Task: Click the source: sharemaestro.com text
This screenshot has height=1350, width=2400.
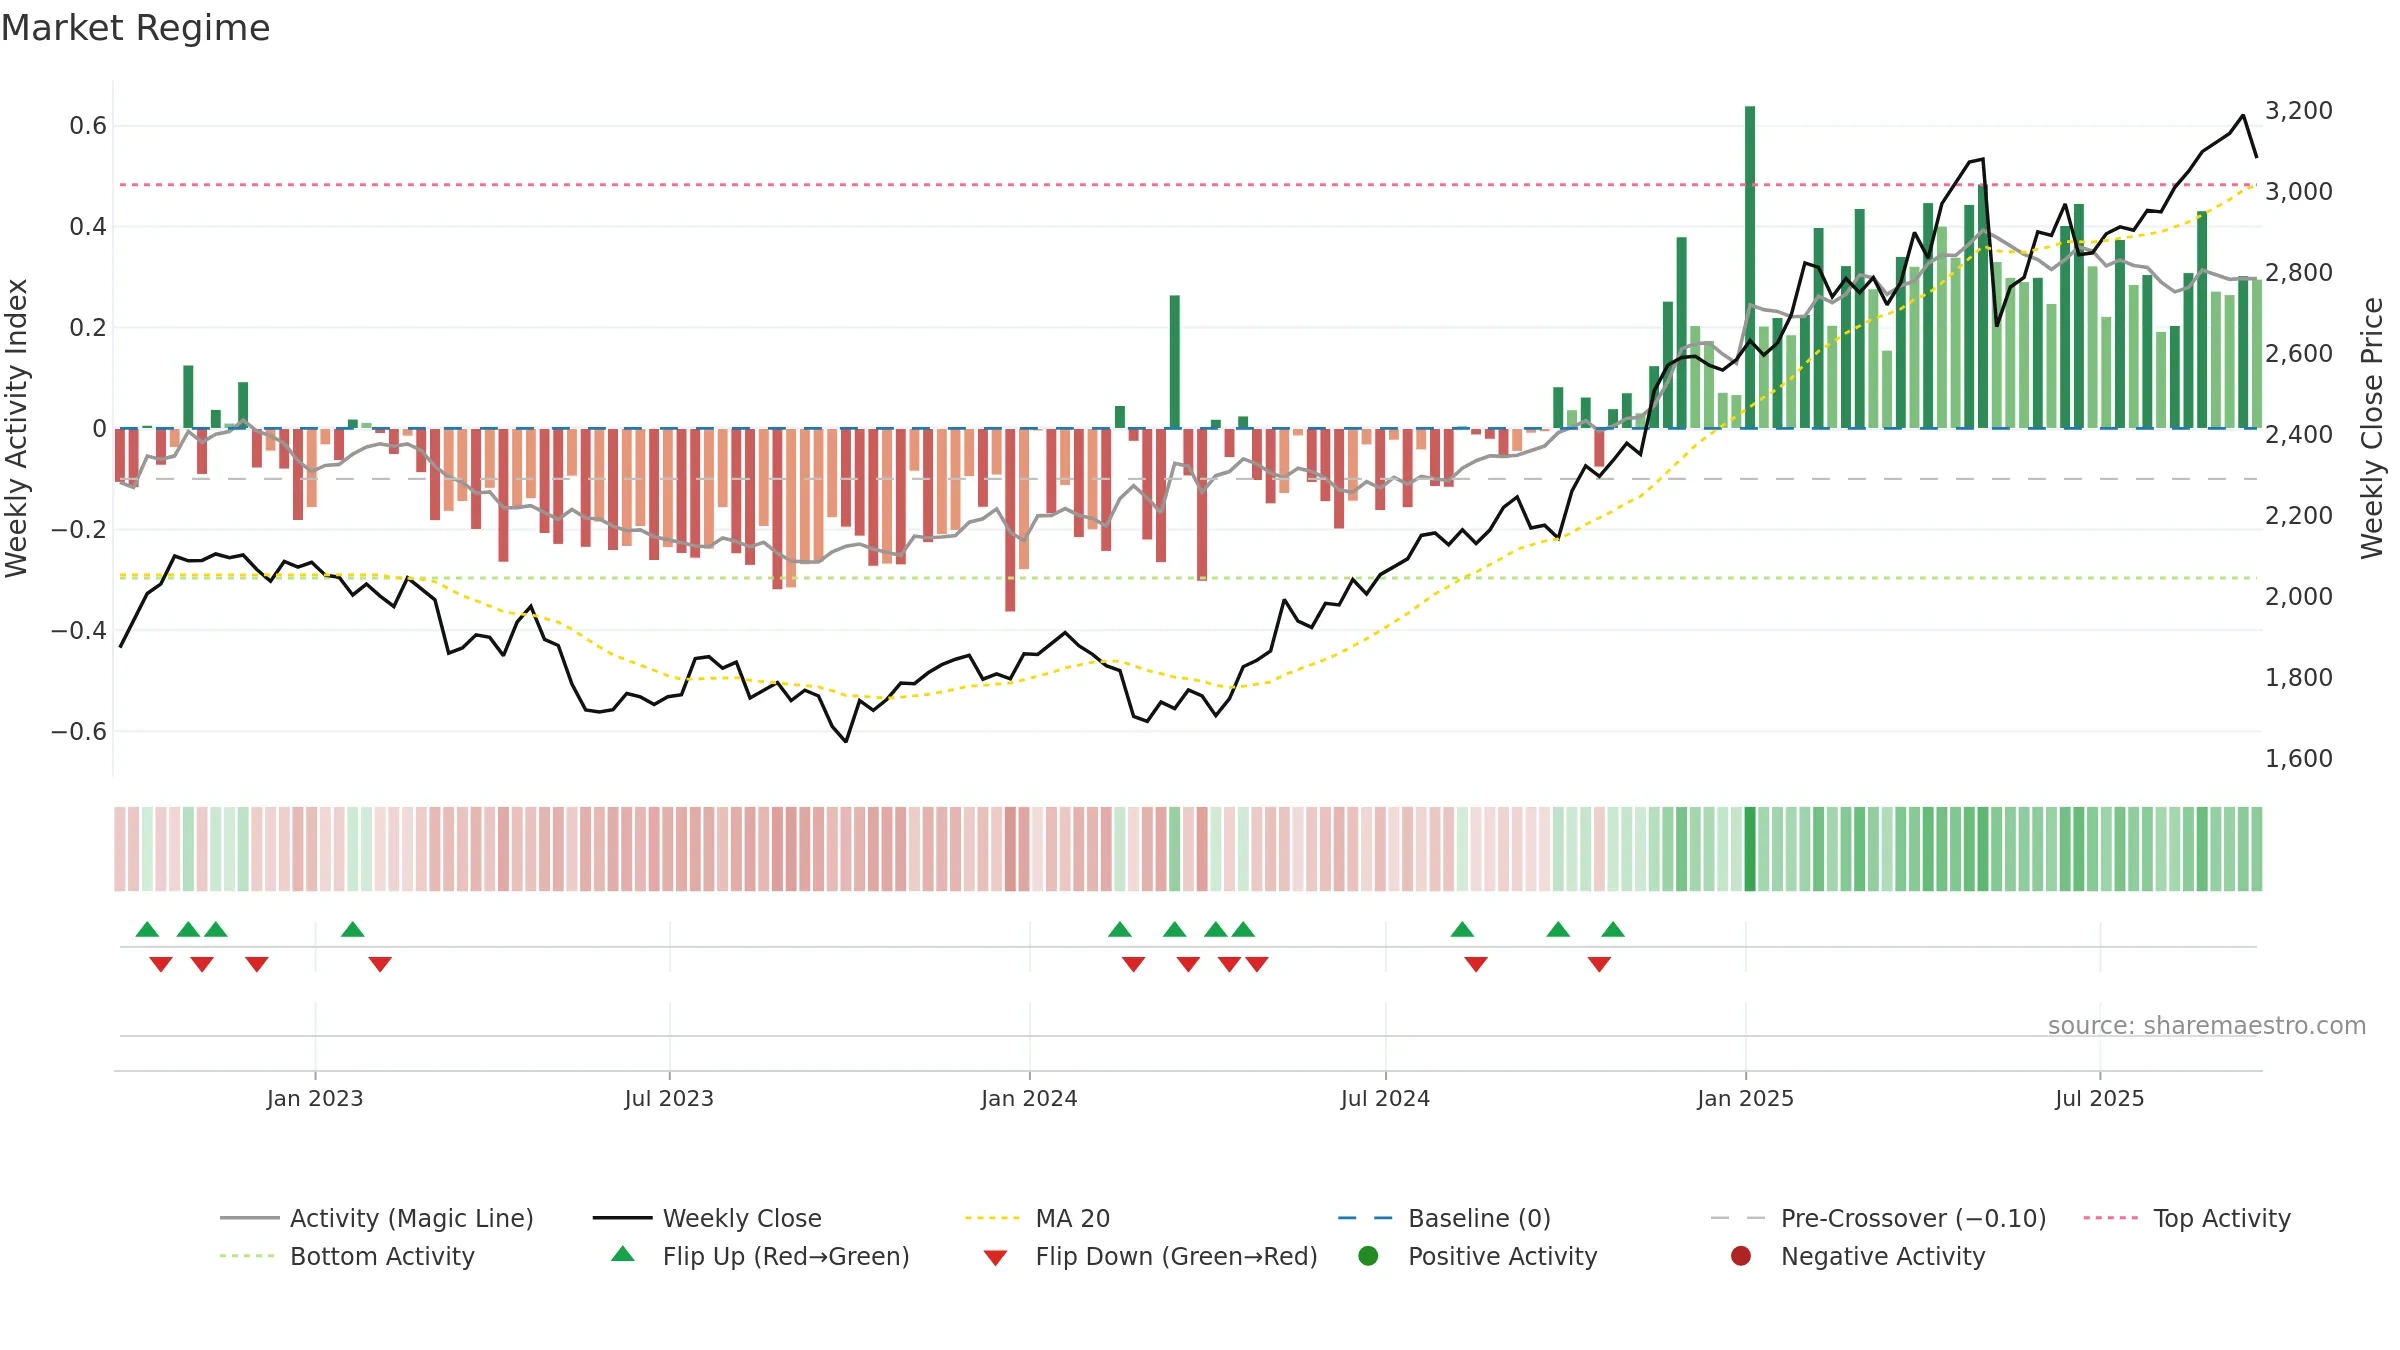Action: coord(2207,1025)
